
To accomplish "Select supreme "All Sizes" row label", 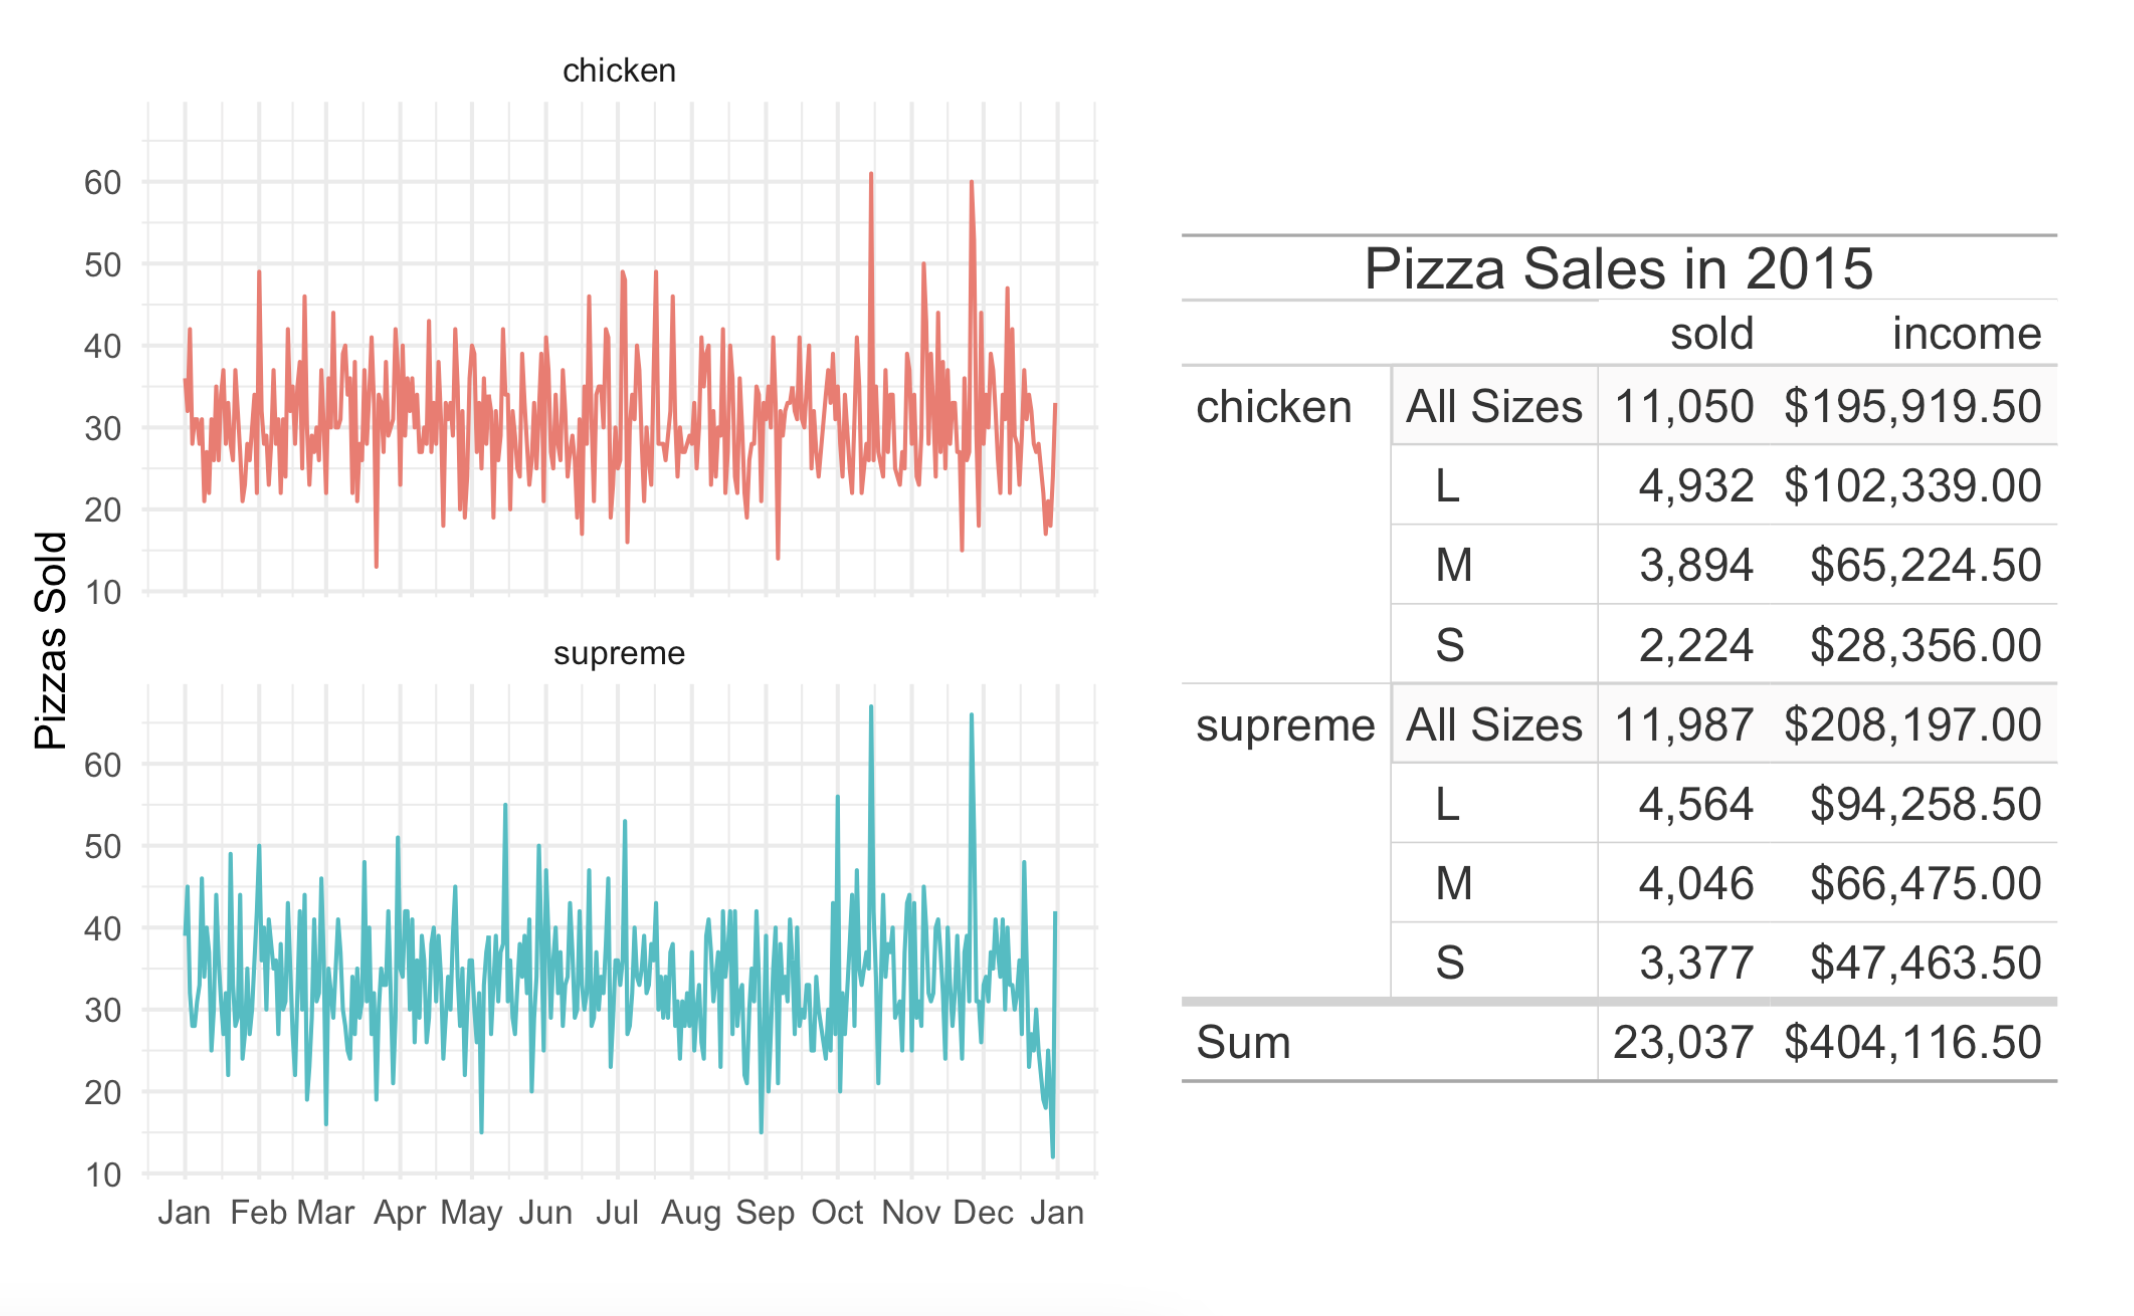I will click(x=1493, y=725).
